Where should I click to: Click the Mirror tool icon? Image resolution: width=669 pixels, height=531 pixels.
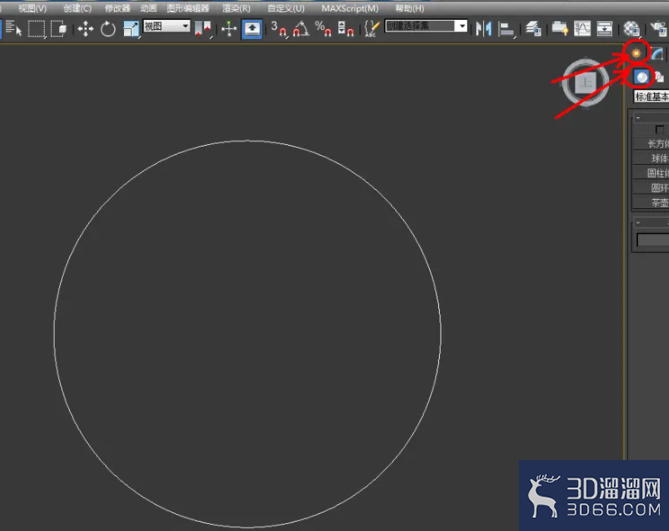(x=483, y=29)
